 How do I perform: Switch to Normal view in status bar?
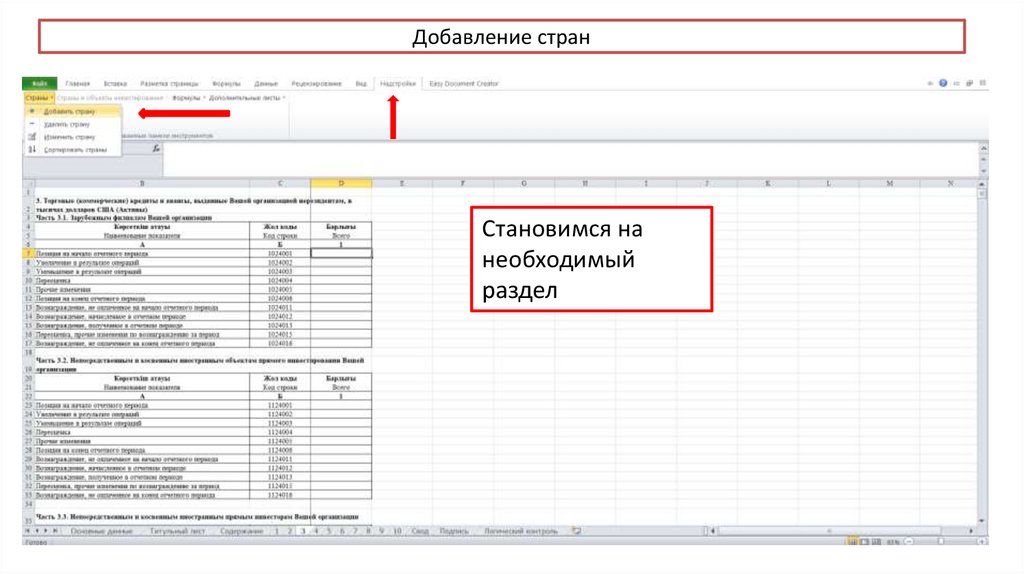(x=853, y=541)
